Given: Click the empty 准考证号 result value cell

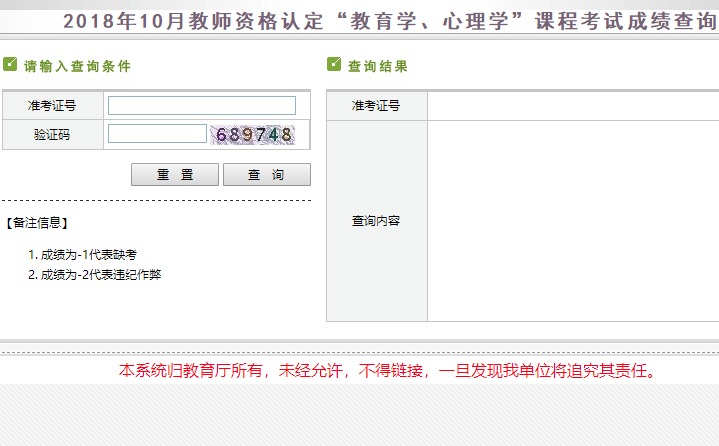Looking at the screenshot, I should (x=572, y=106).
